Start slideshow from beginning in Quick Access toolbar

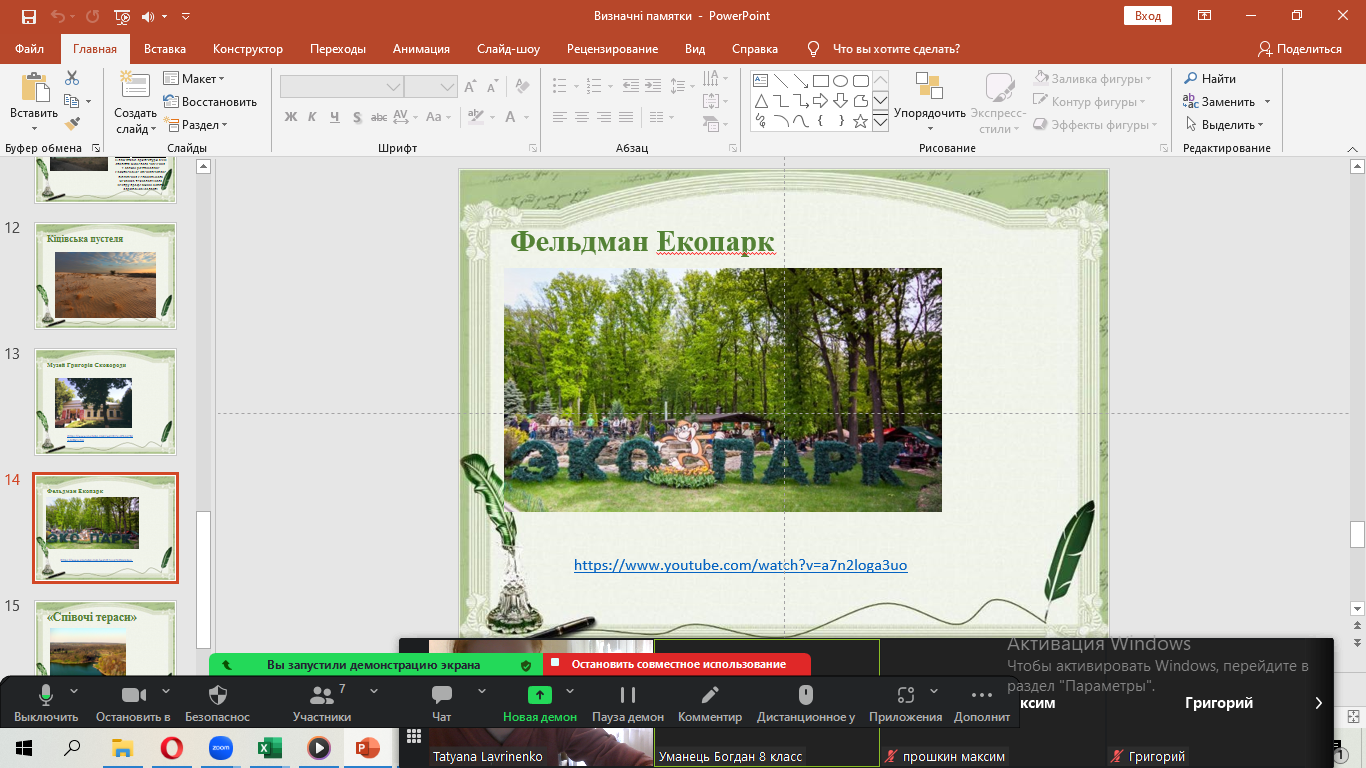click(122, 16)
